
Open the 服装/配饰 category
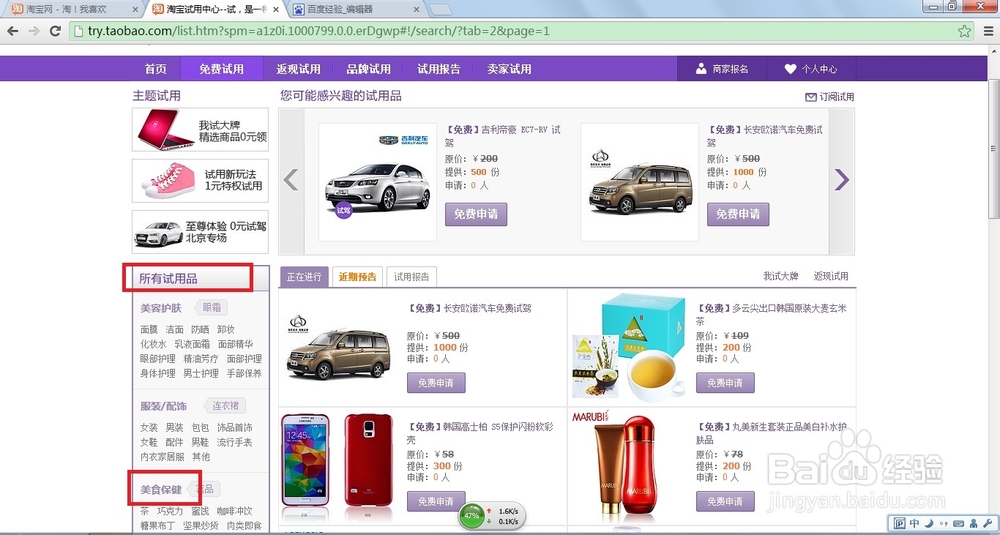tap(163, 406)
